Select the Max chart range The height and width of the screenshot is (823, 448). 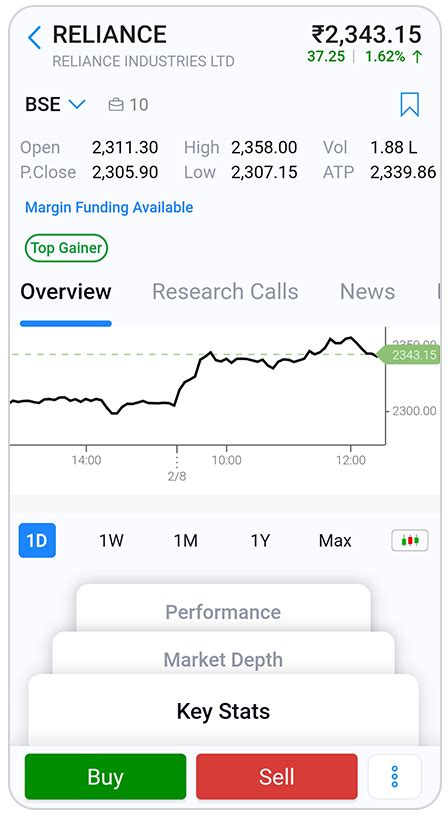(335, 540)
